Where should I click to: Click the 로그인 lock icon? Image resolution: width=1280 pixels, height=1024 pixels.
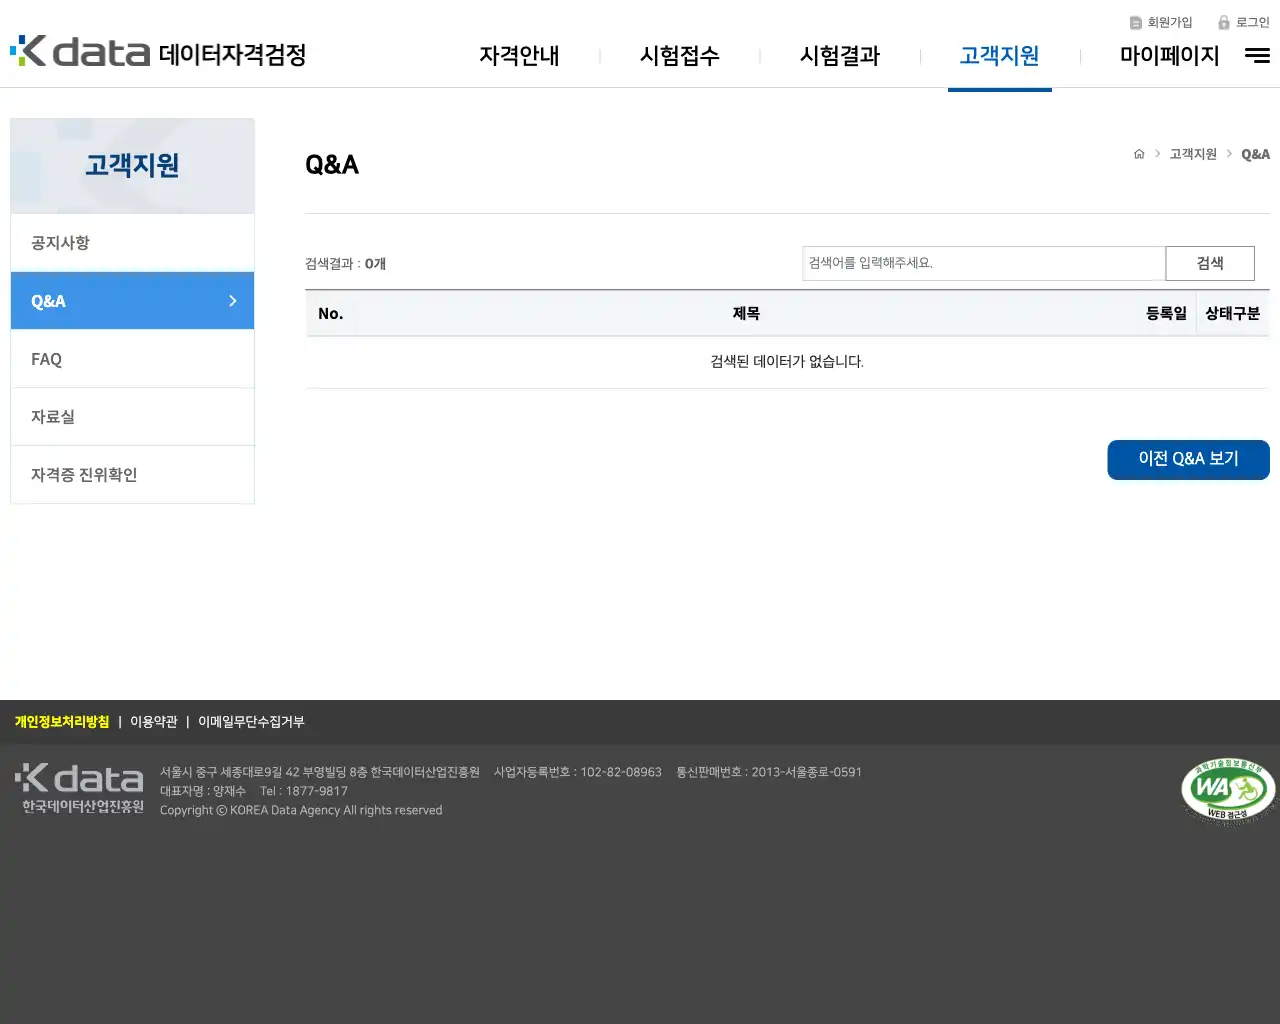tap(1224, 22)
